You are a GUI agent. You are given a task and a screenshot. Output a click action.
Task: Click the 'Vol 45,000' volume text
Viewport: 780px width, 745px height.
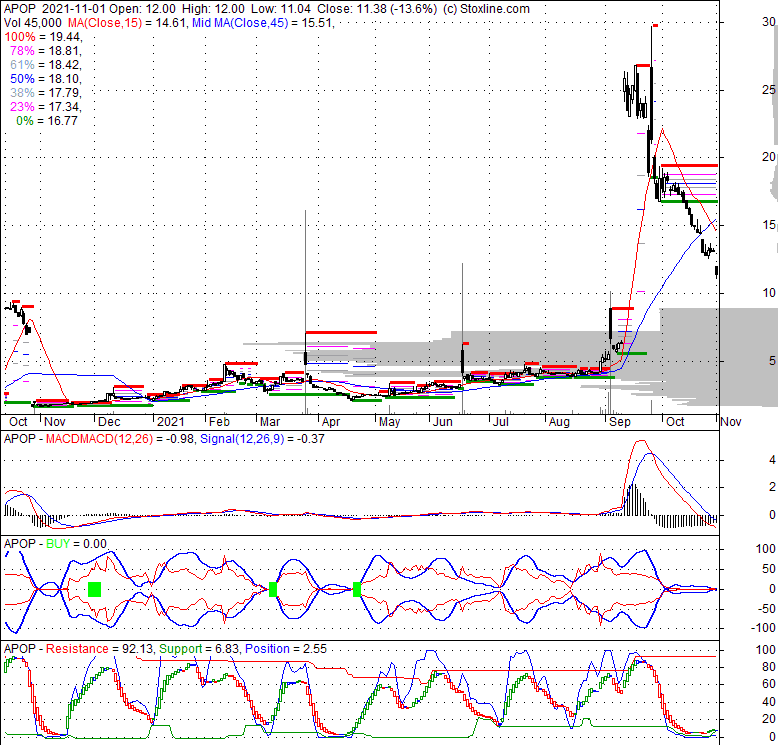point(33,23)
